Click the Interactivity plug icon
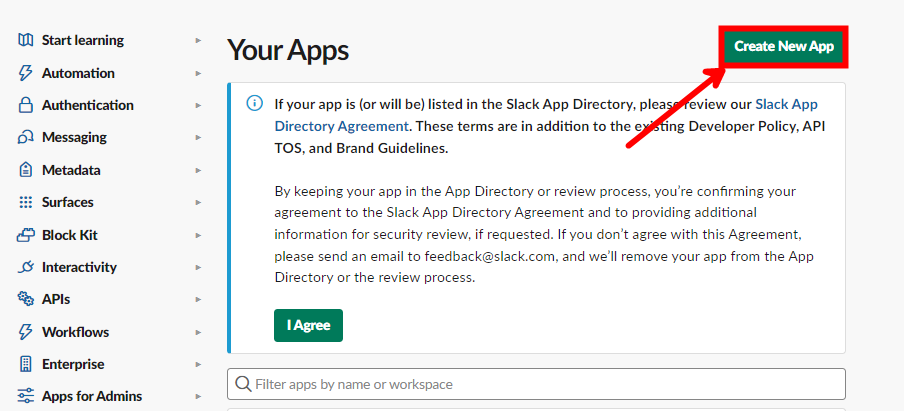 (25, 267)
